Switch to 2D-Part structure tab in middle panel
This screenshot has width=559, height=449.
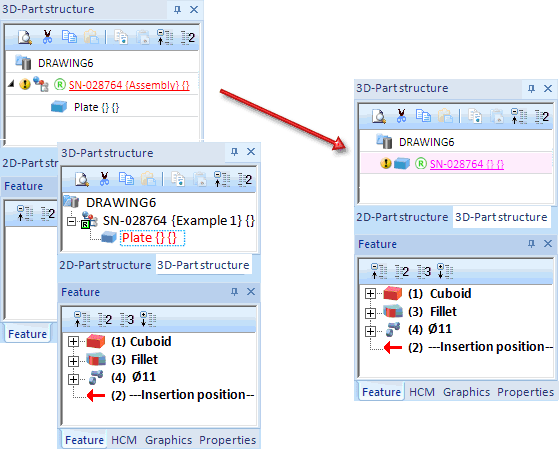(x=106, y=265)
